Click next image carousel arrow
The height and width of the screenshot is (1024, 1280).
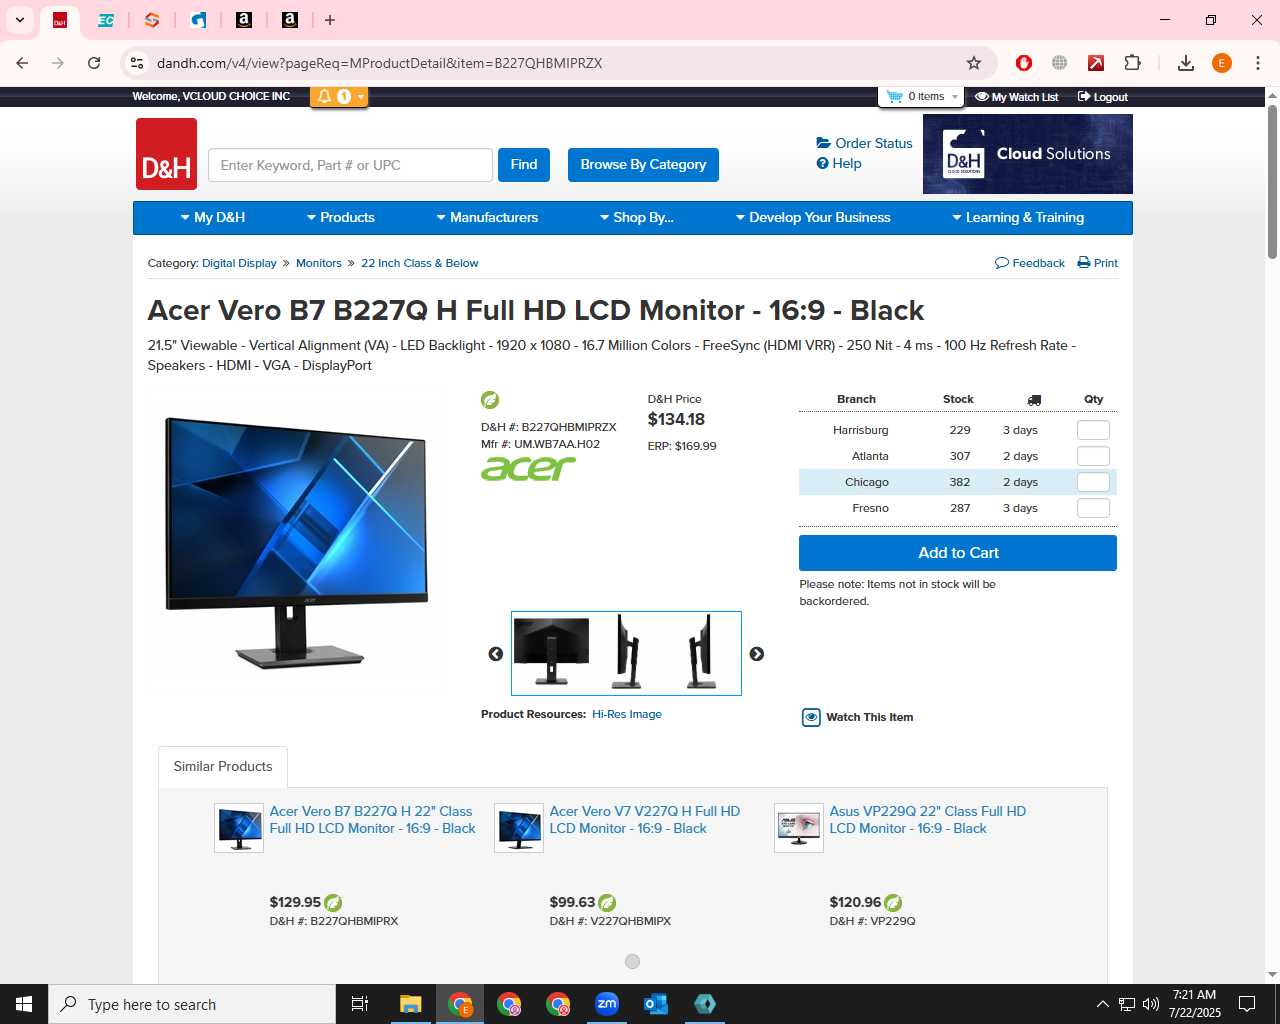(757, 654)
